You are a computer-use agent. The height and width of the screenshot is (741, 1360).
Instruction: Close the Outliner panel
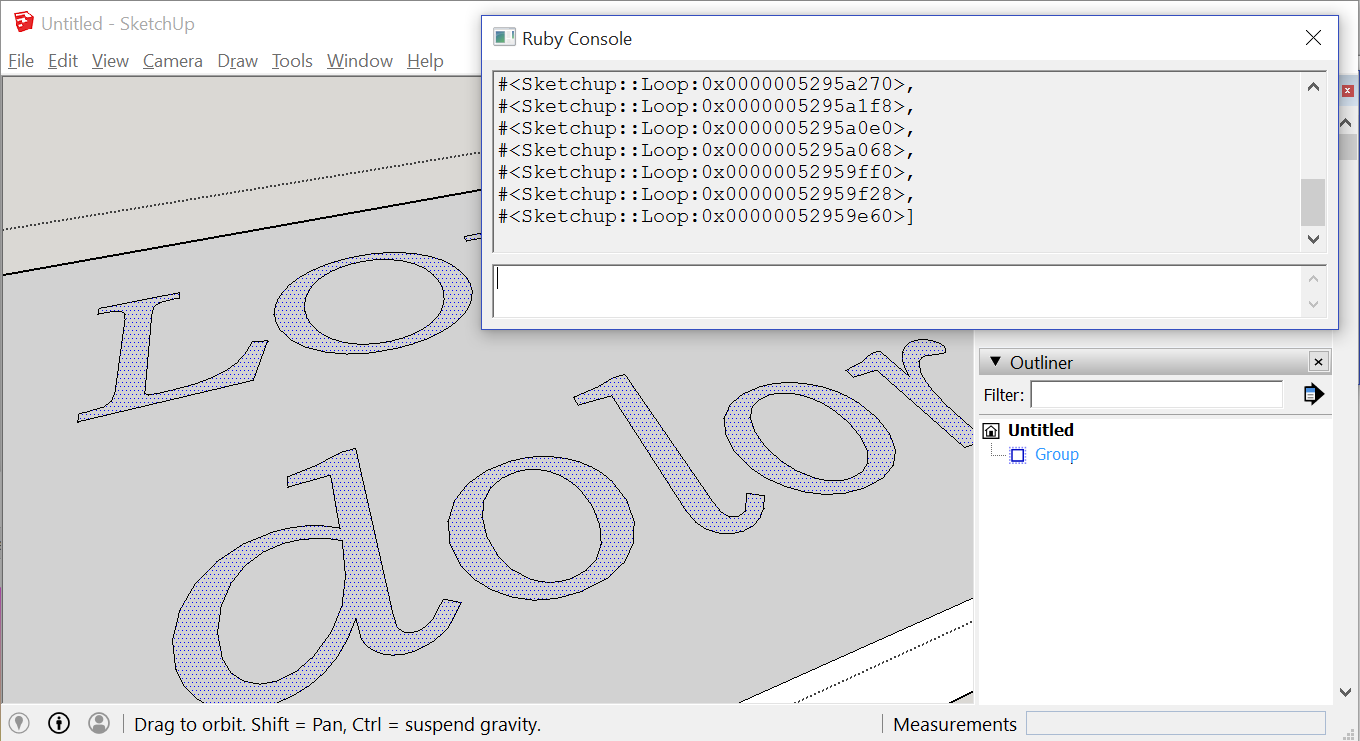(1319, 362)
